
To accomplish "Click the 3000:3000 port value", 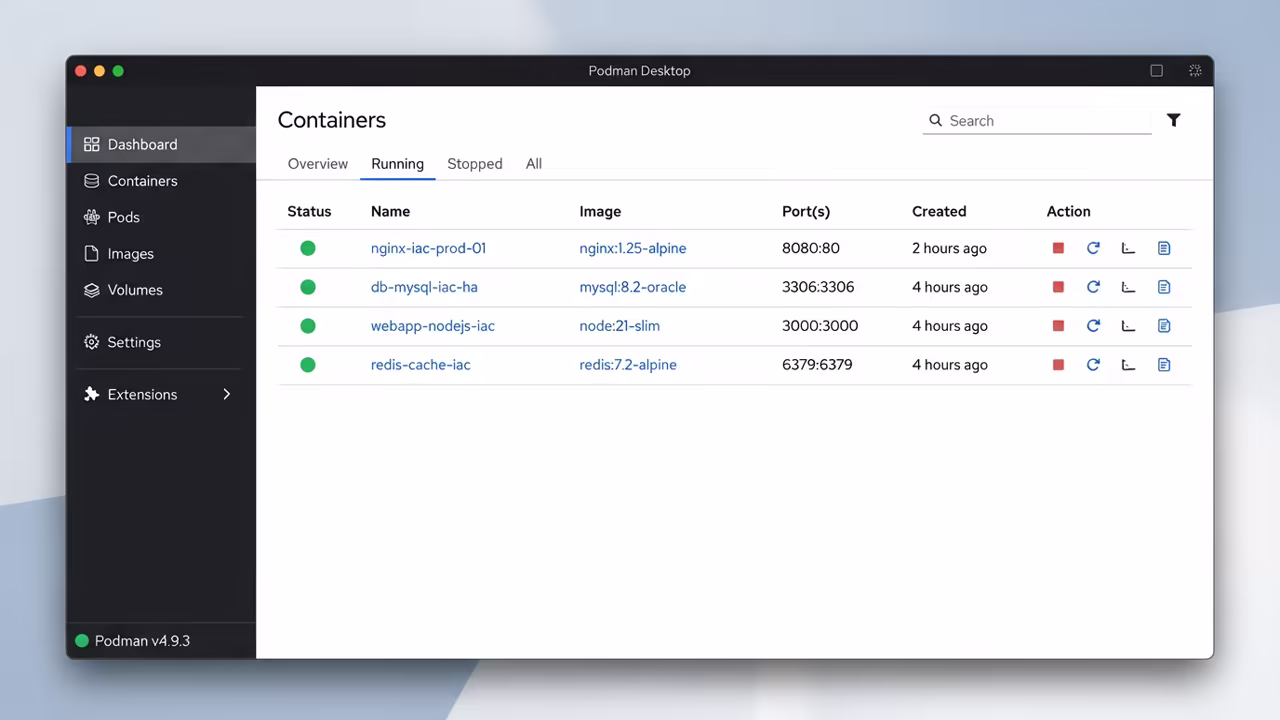I will [x=820, y=326].
